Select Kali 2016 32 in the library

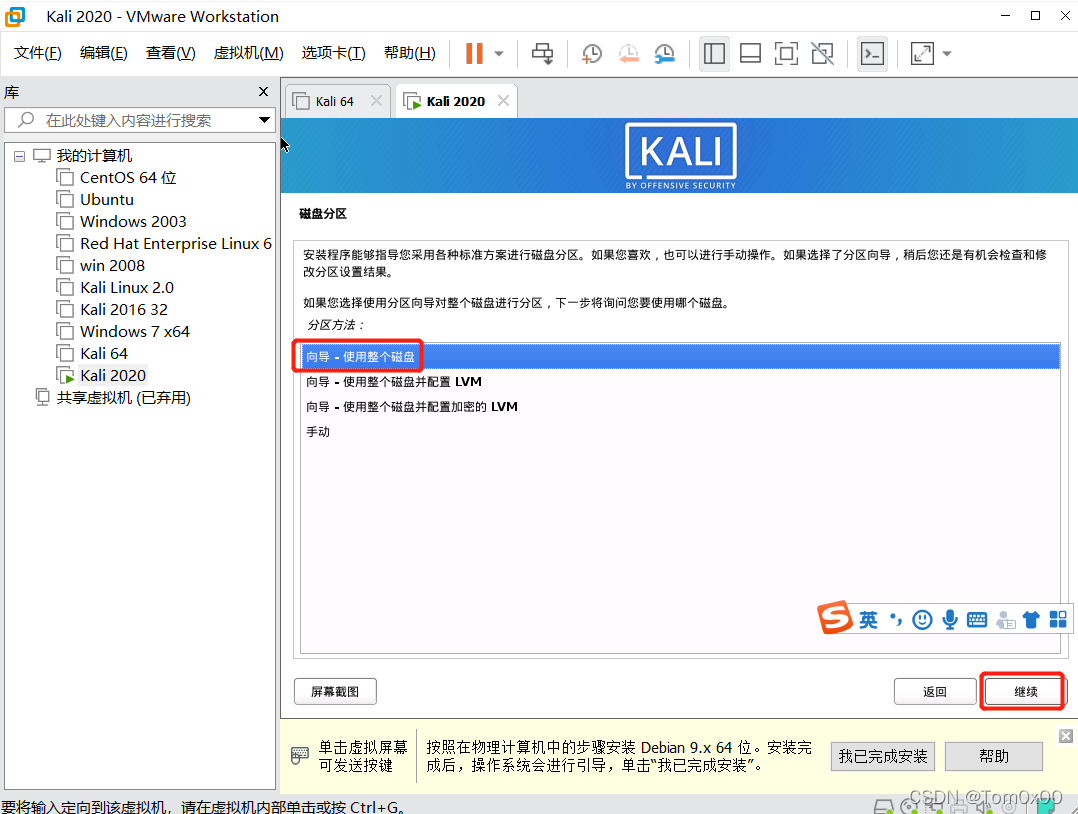point(124,310)
